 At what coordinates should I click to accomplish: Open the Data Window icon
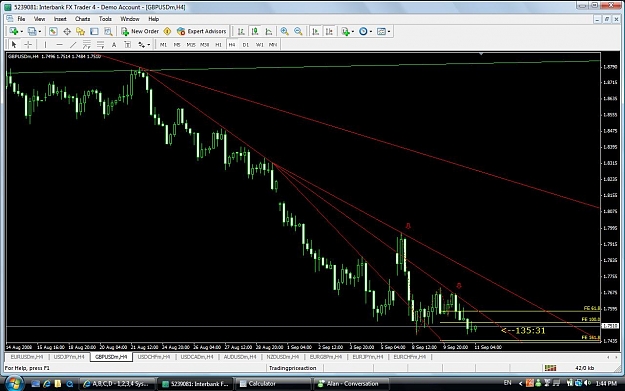67,31
